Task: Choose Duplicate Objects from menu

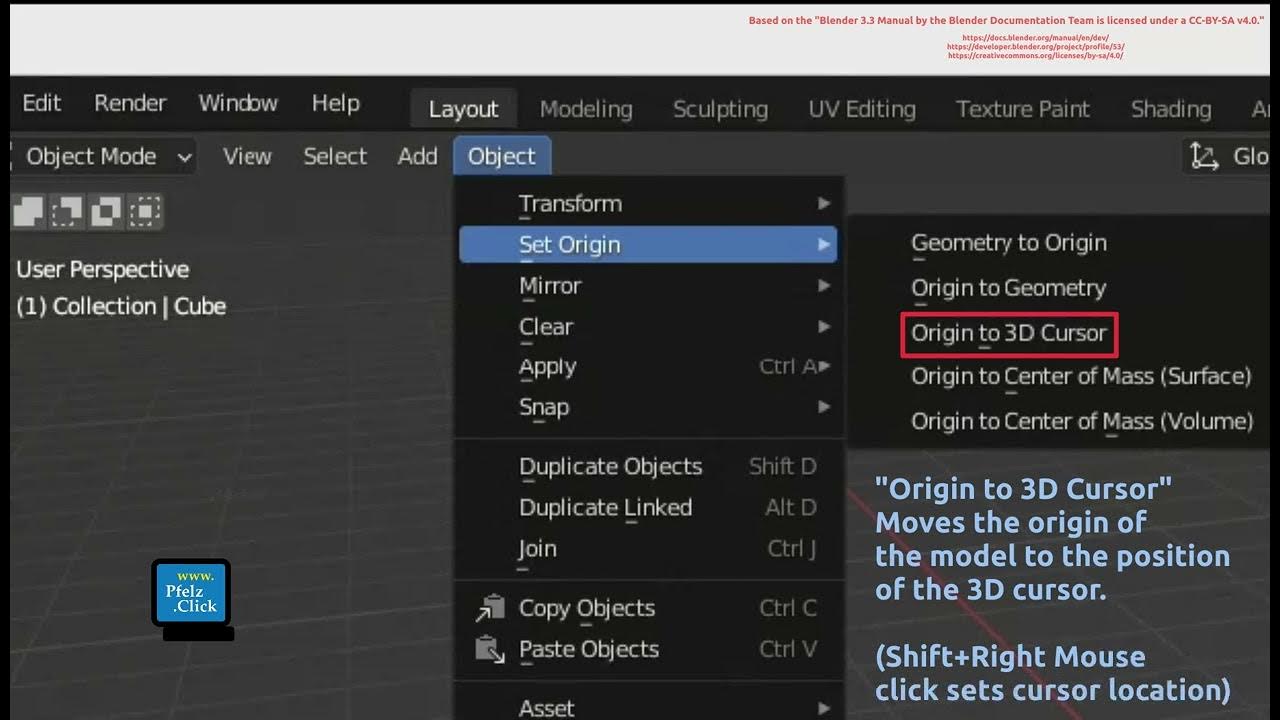Action: tap(648, 466)
